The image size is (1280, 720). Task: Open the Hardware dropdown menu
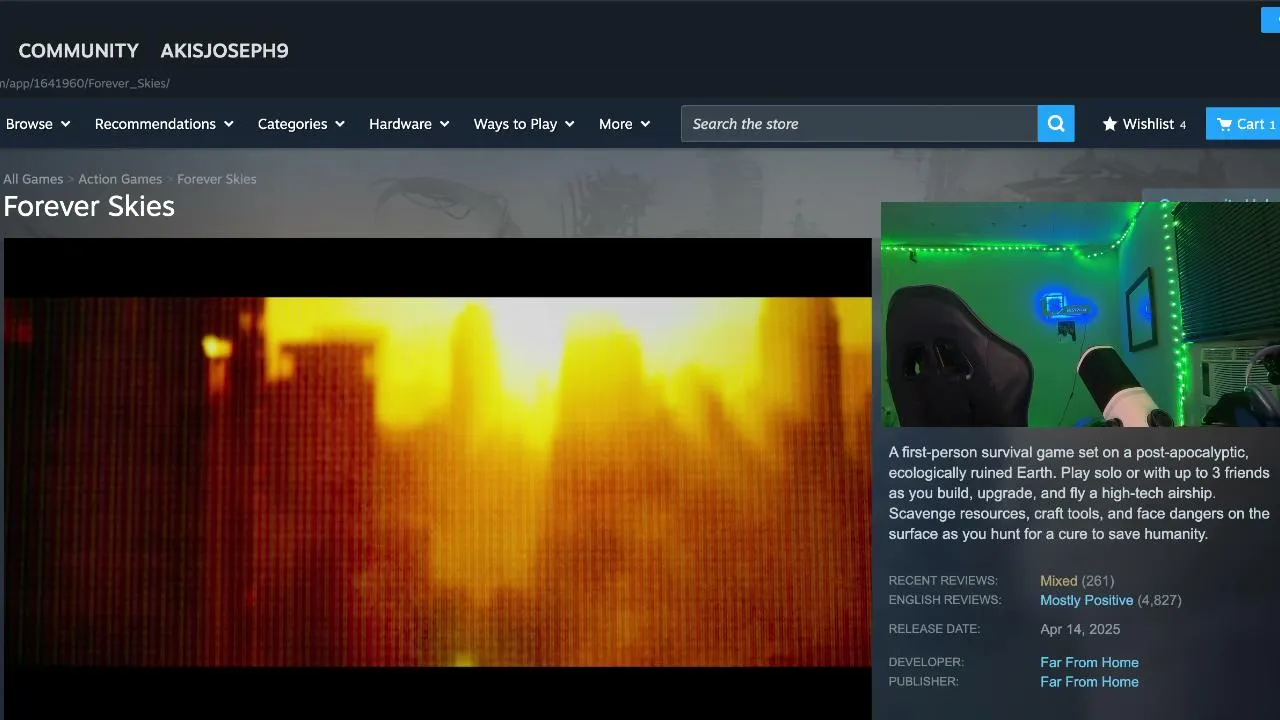tap(409, 124)
